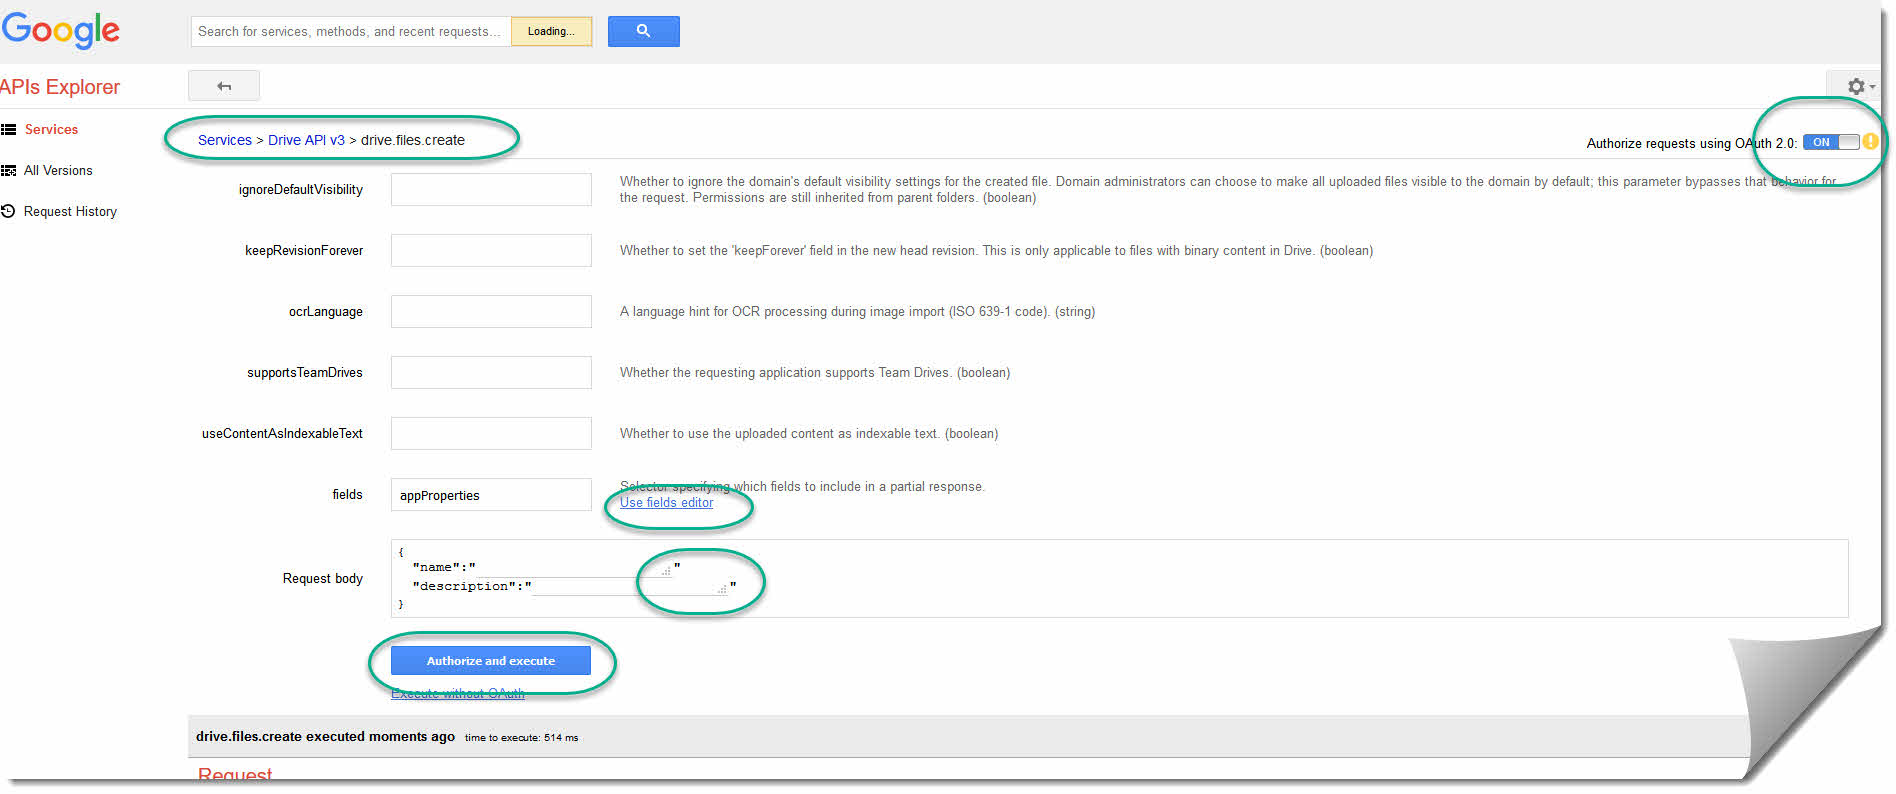Screen dimensions: 1896x794
Task: Click the All Versions icon
Action: (x=9, y=171)
